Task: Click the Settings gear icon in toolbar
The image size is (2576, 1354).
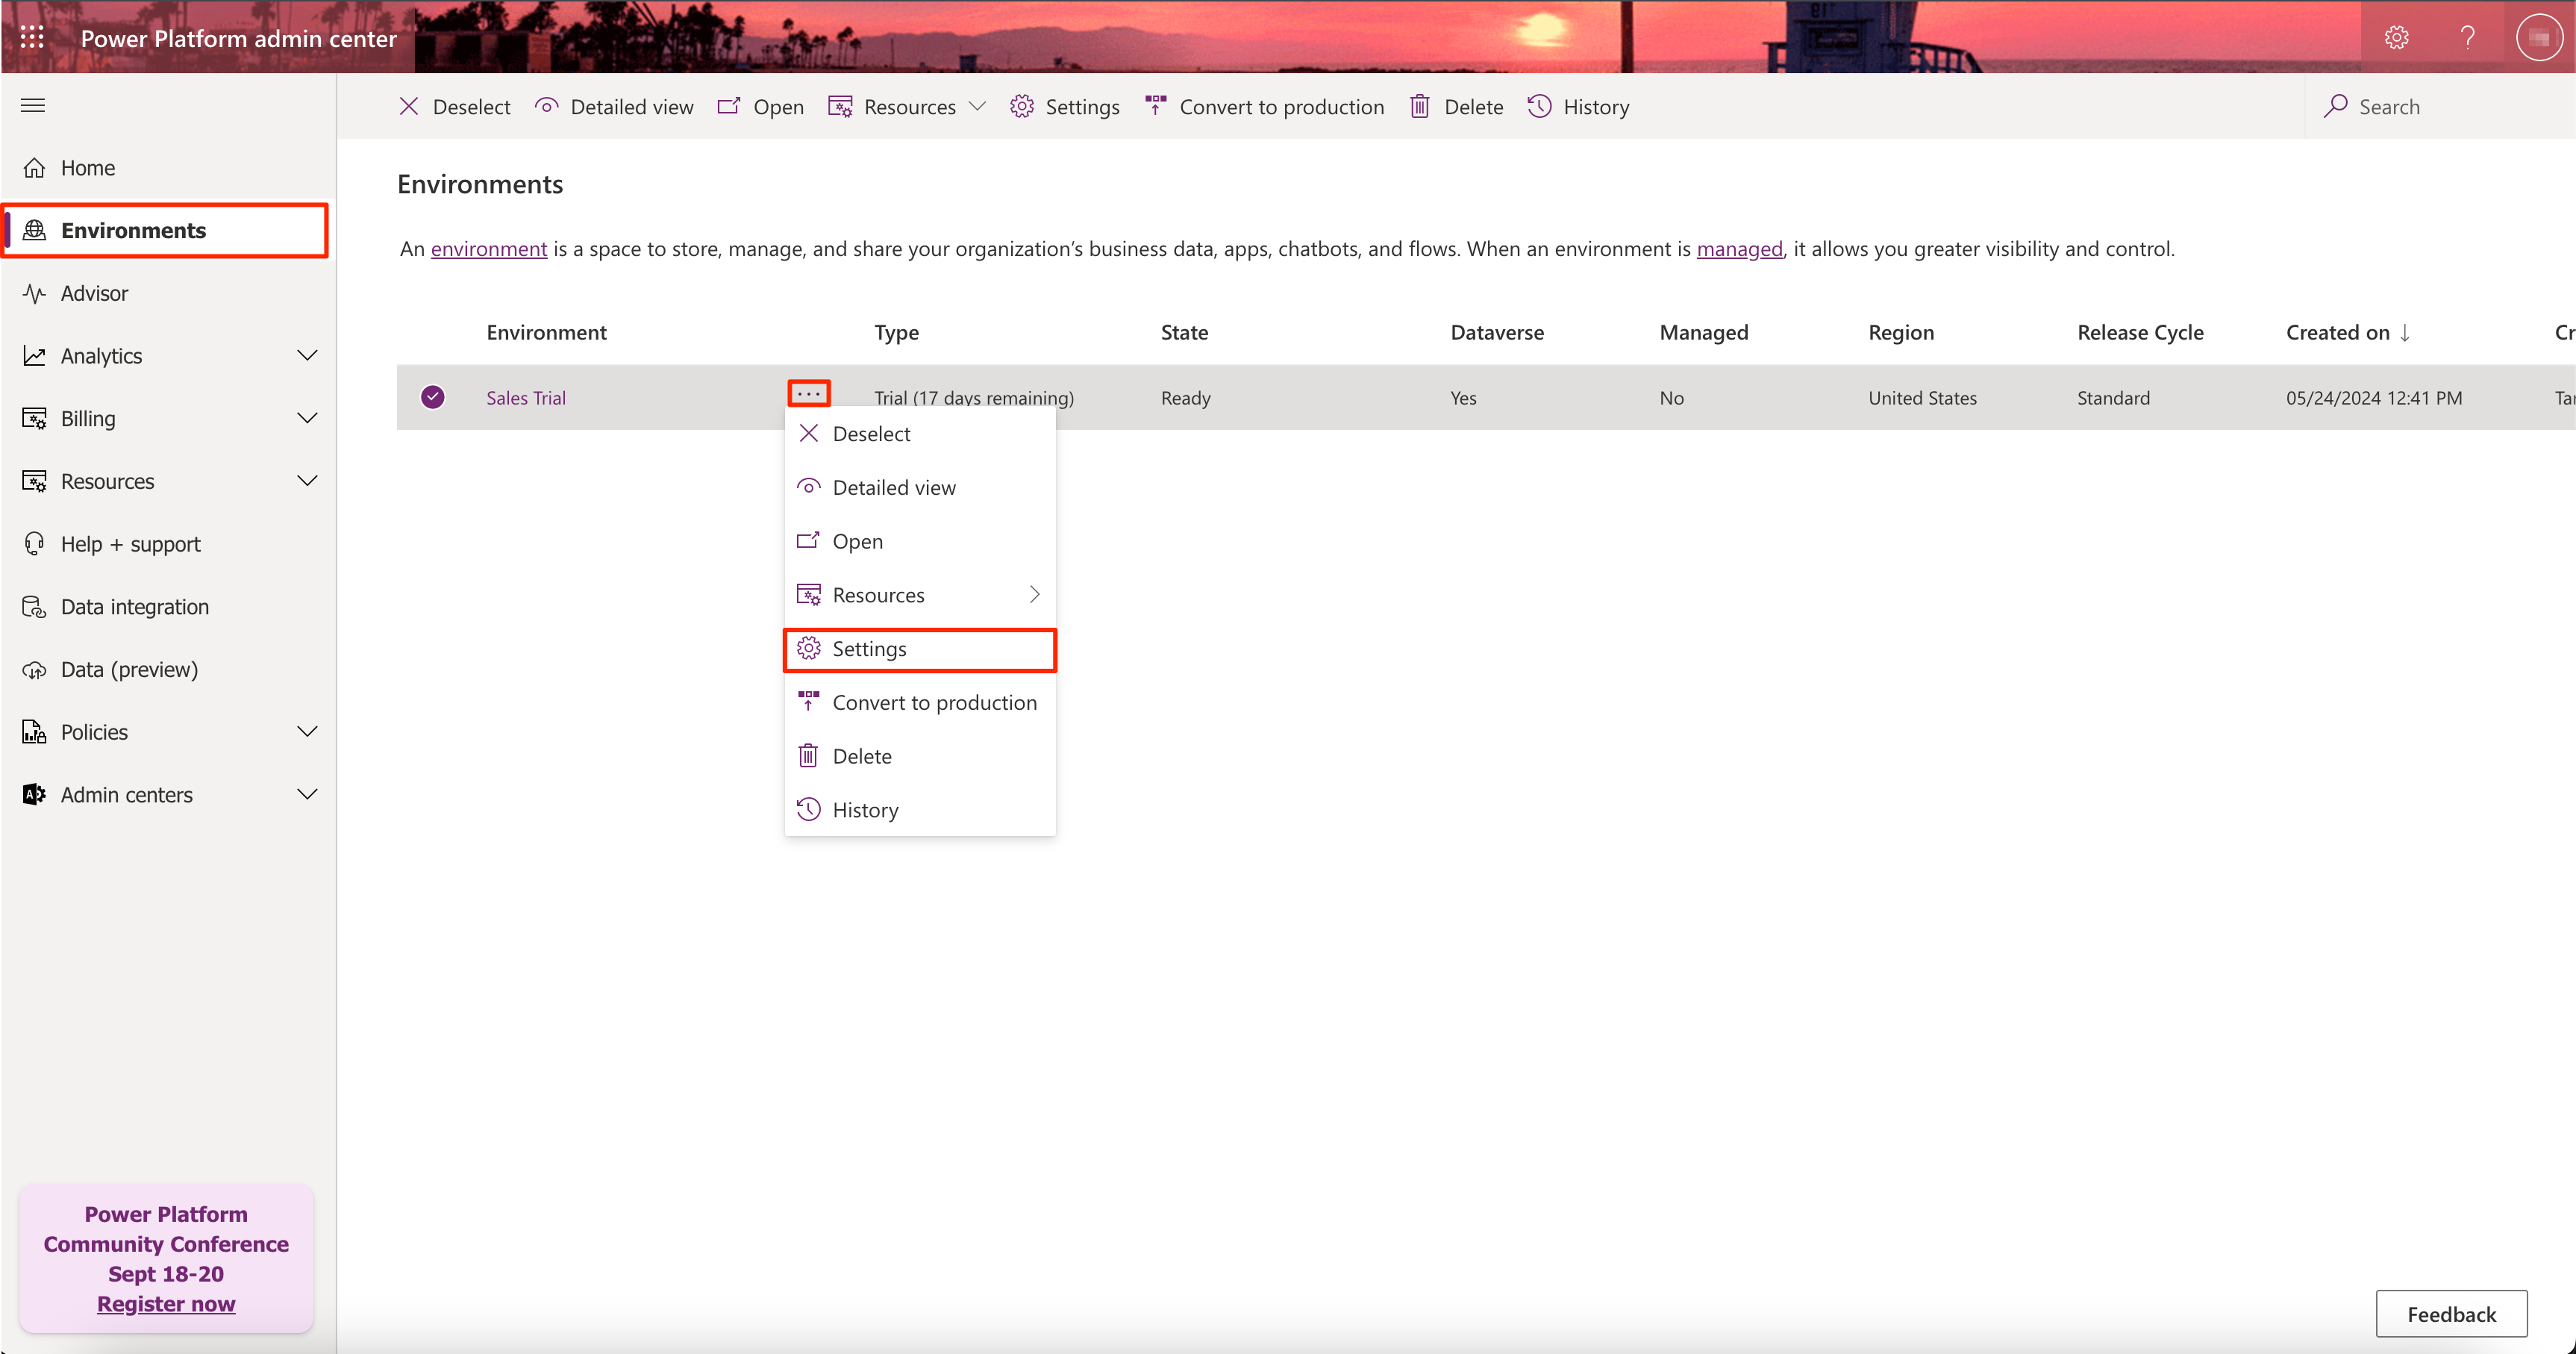Action: (1022, 105)
